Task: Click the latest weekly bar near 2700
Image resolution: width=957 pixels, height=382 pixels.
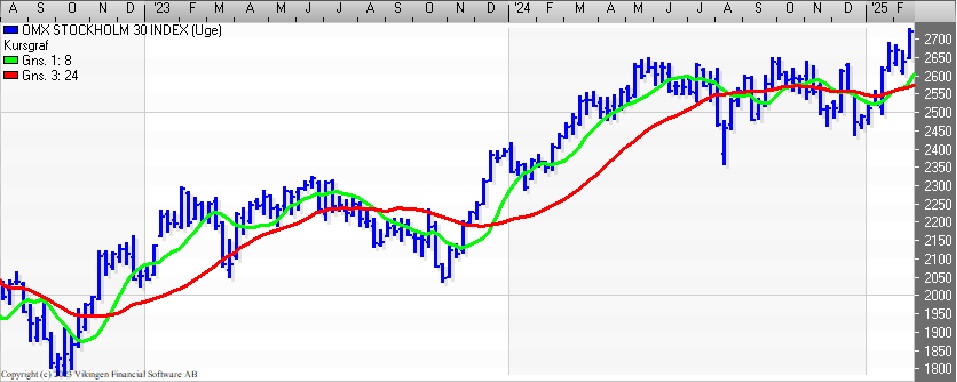Action: pyautogui.click(x=910, y=43)
